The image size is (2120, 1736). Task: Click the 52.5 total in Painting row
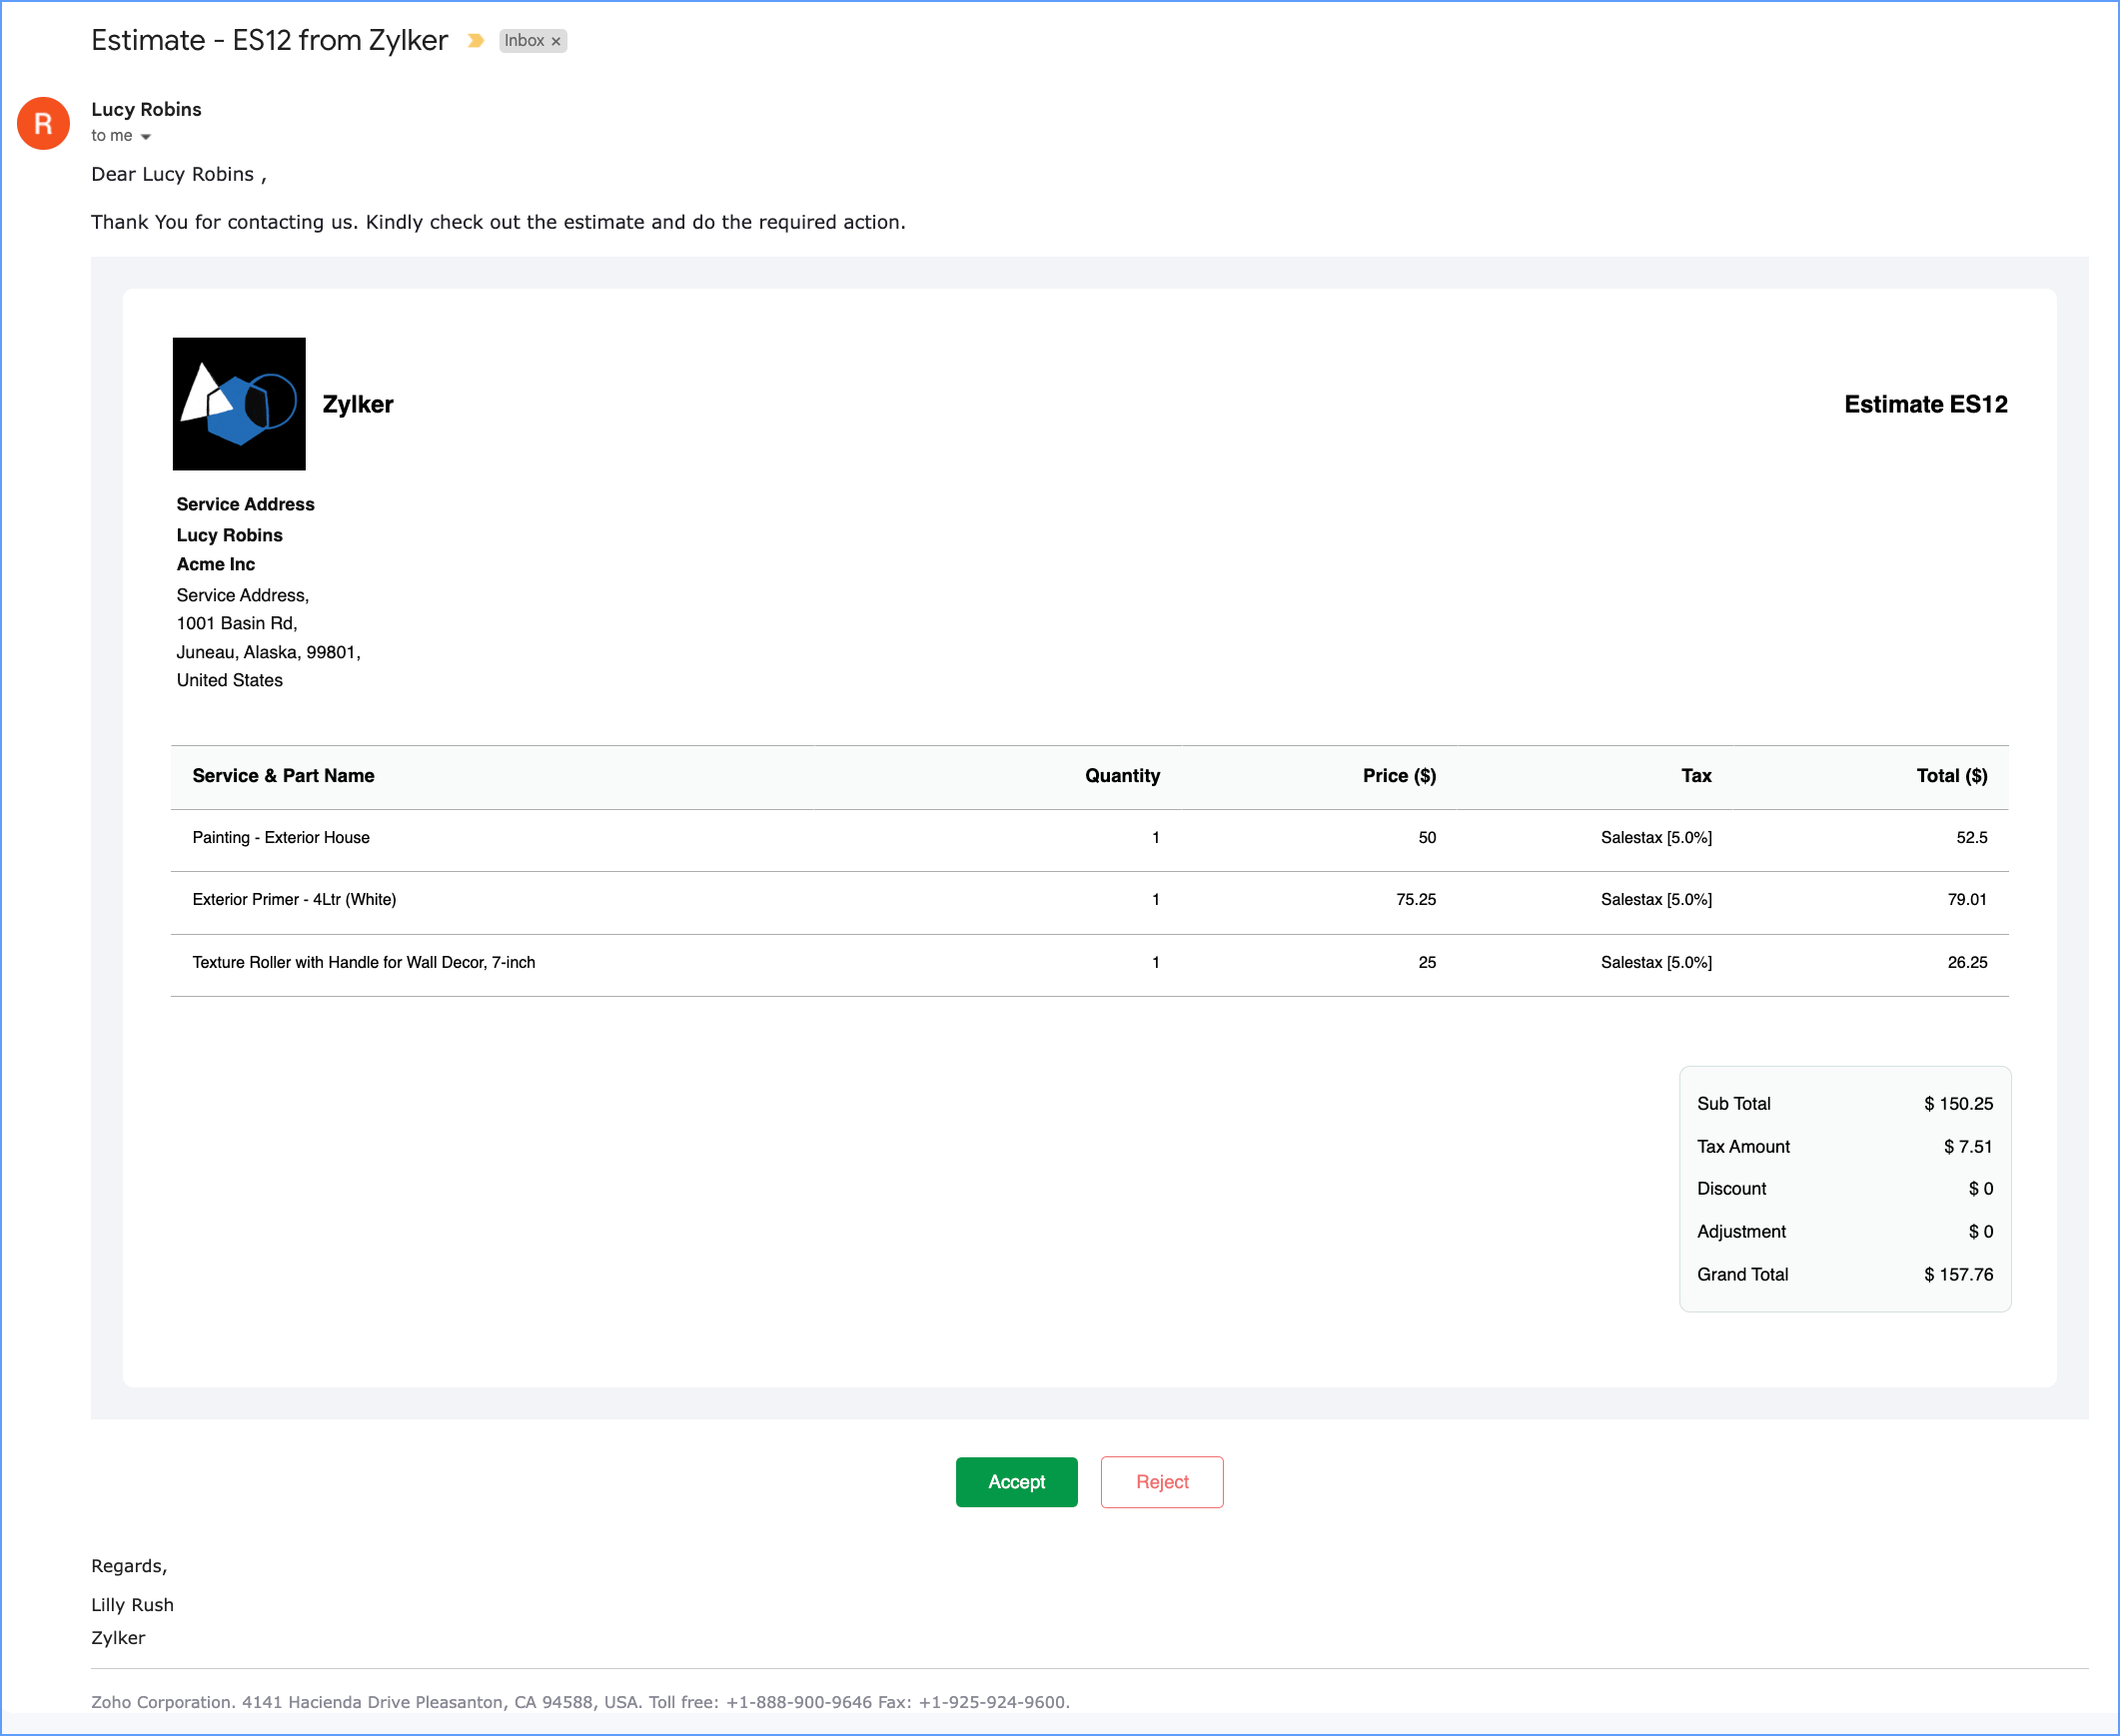1971,838
